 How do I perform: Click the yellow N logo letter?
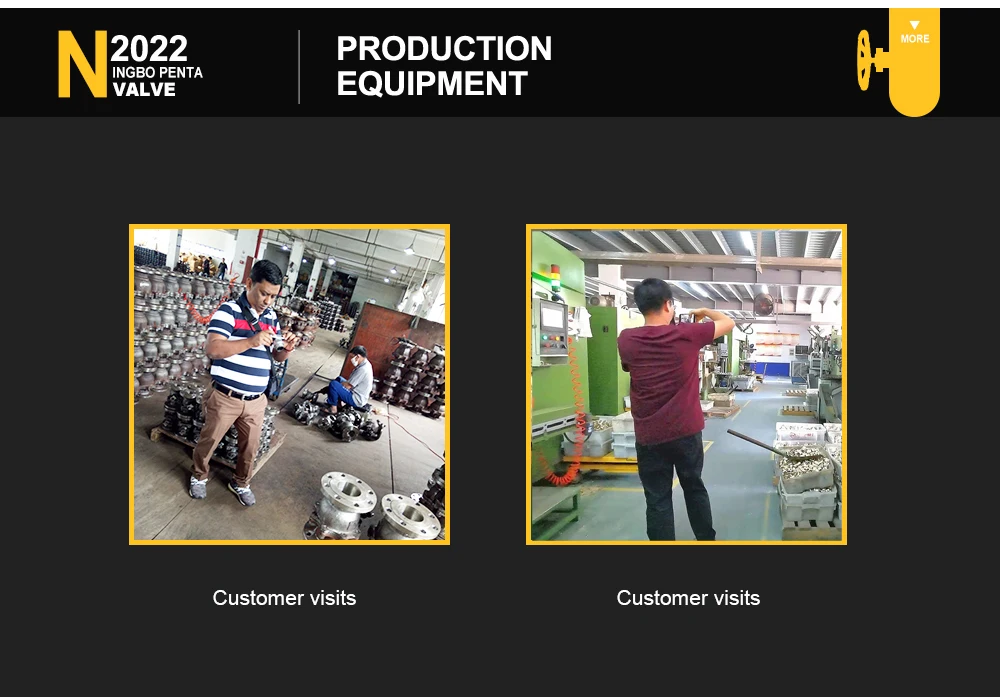pos(82,64)
